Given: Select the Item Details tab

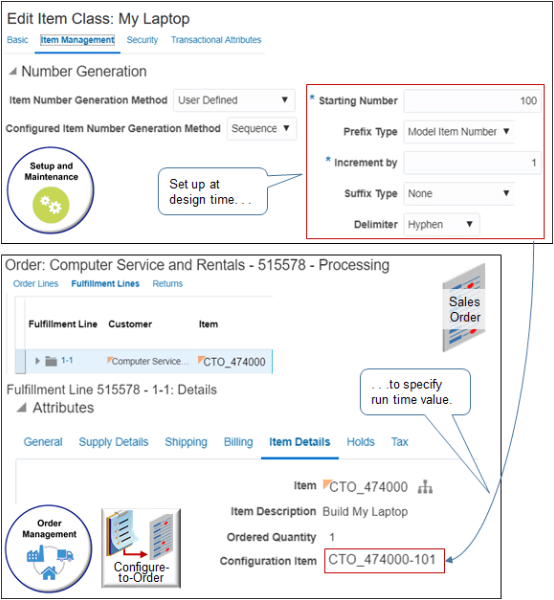Looking at the screenshot, I should point(300,442).
